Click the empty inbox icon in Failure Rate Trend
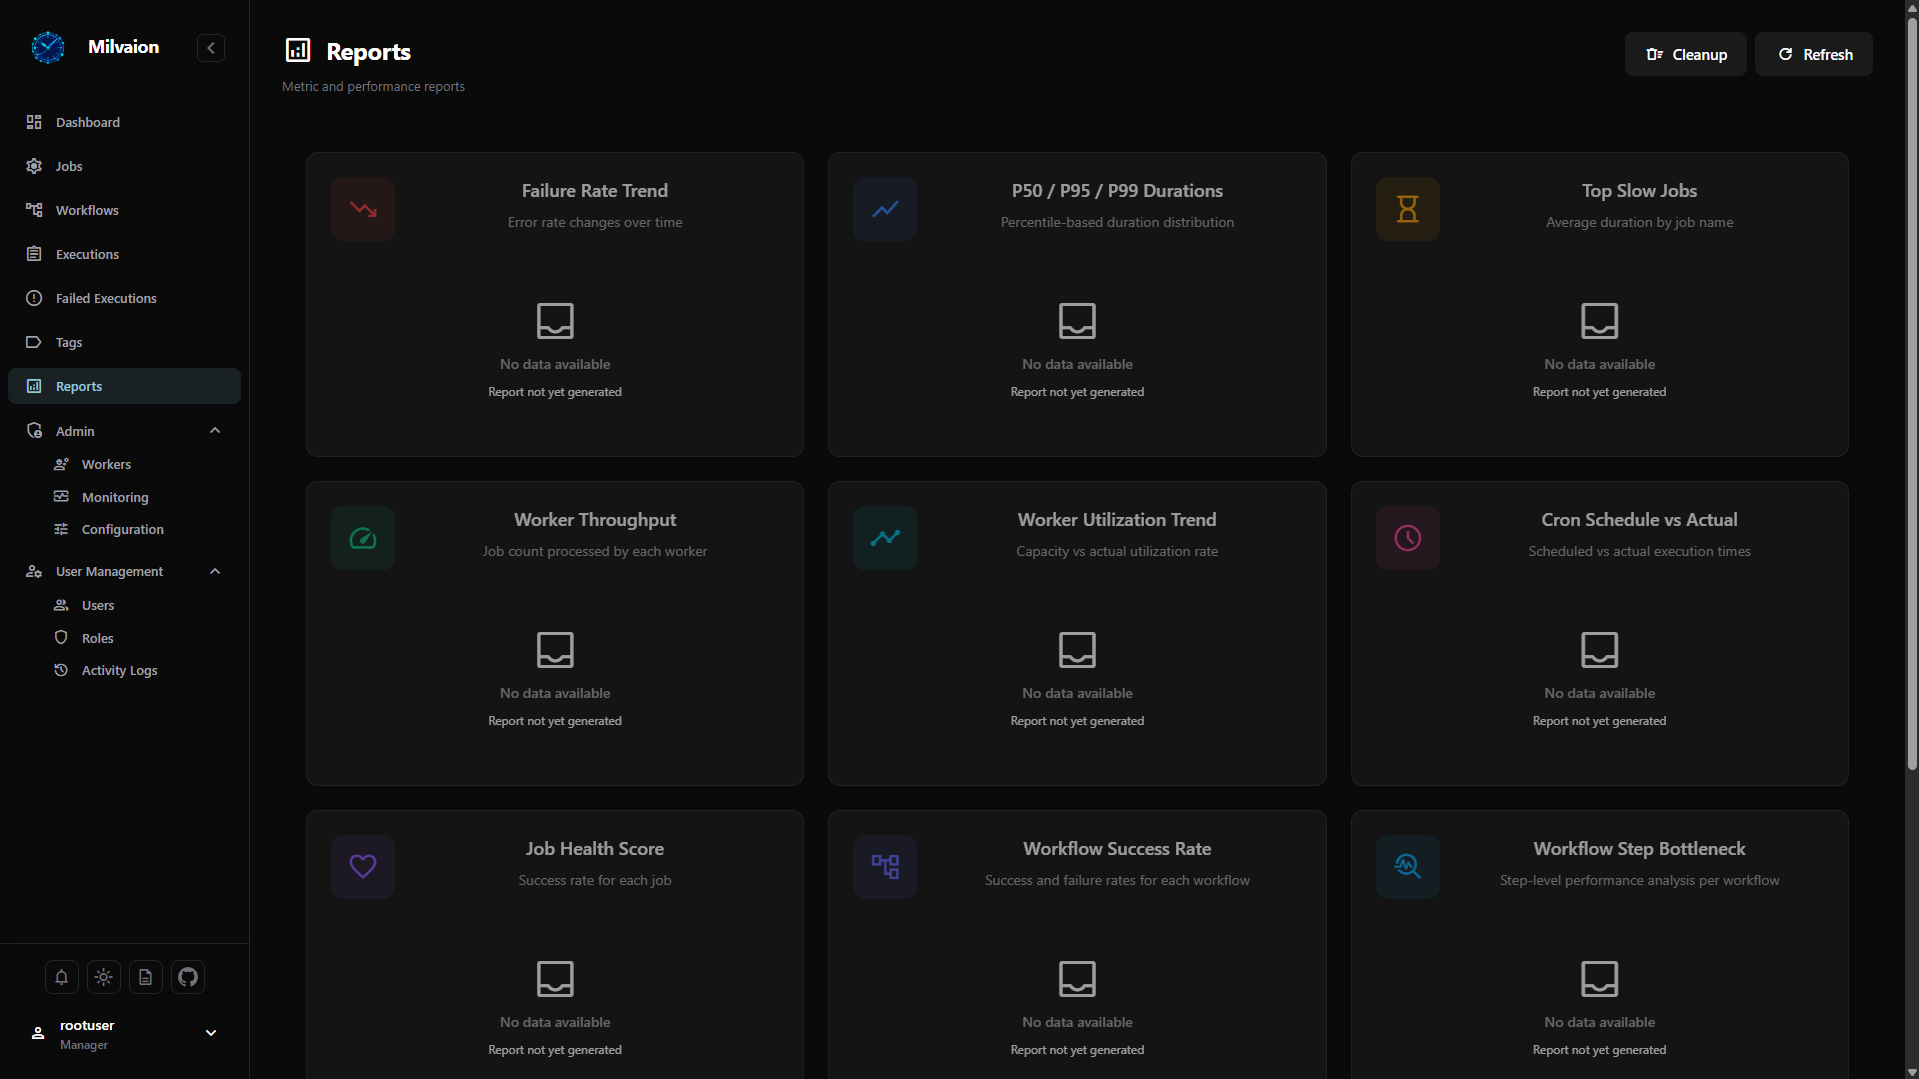Image resolution: width=1919 pixels, height=1079 pixels. click(555, 321)
